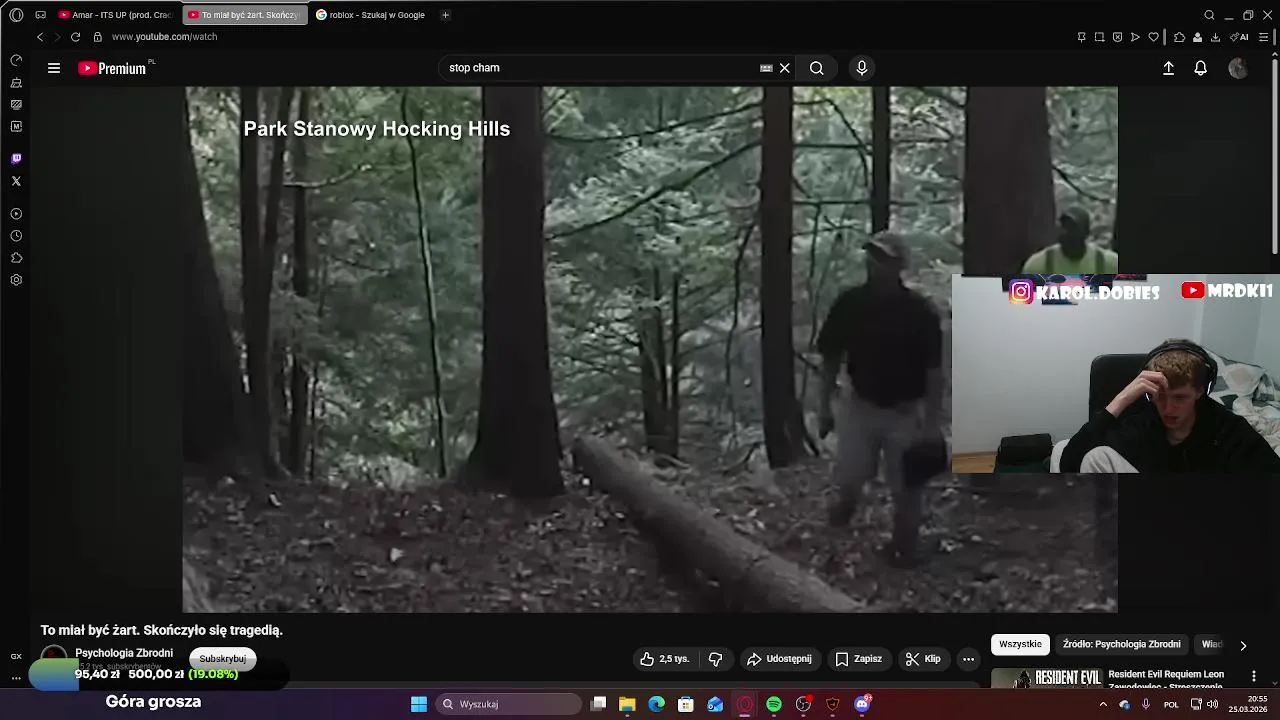
Task: Open browser extensions puzzle icon
Action: coord(1179,37)
